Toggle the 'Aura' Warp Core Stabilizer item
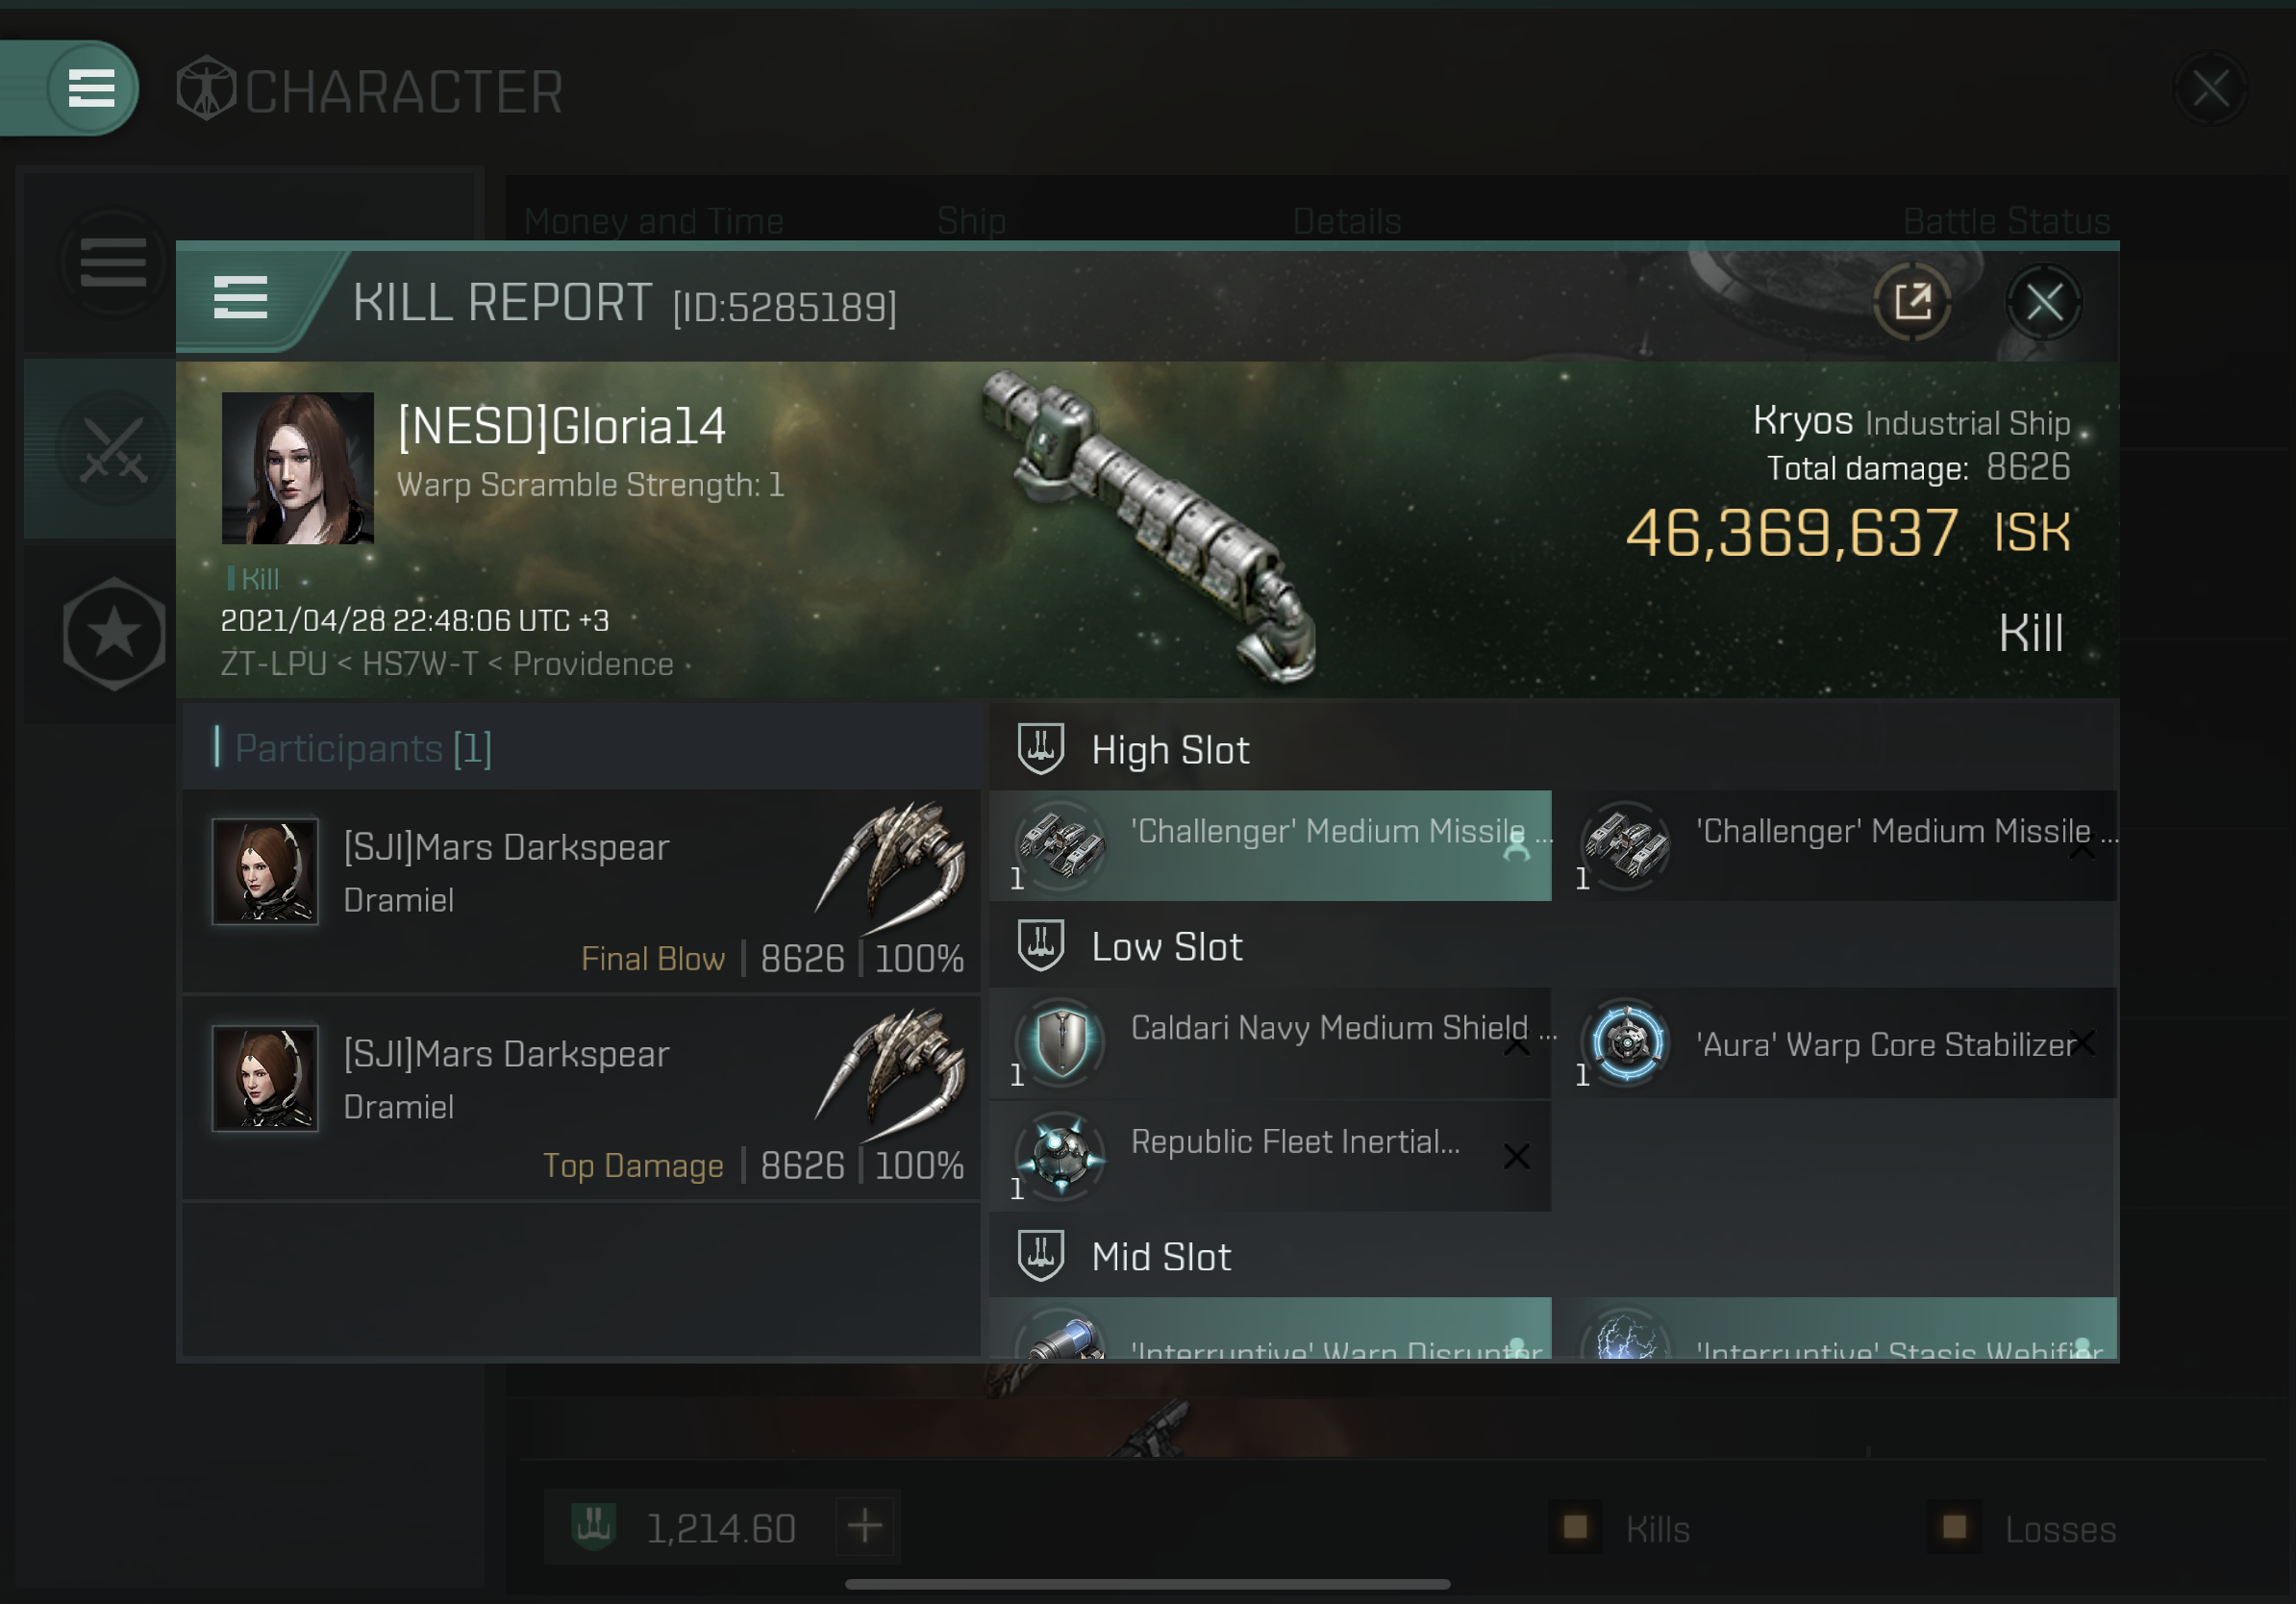Viewport: 2296px width, 1604px height. [x=1840, y=1043]
